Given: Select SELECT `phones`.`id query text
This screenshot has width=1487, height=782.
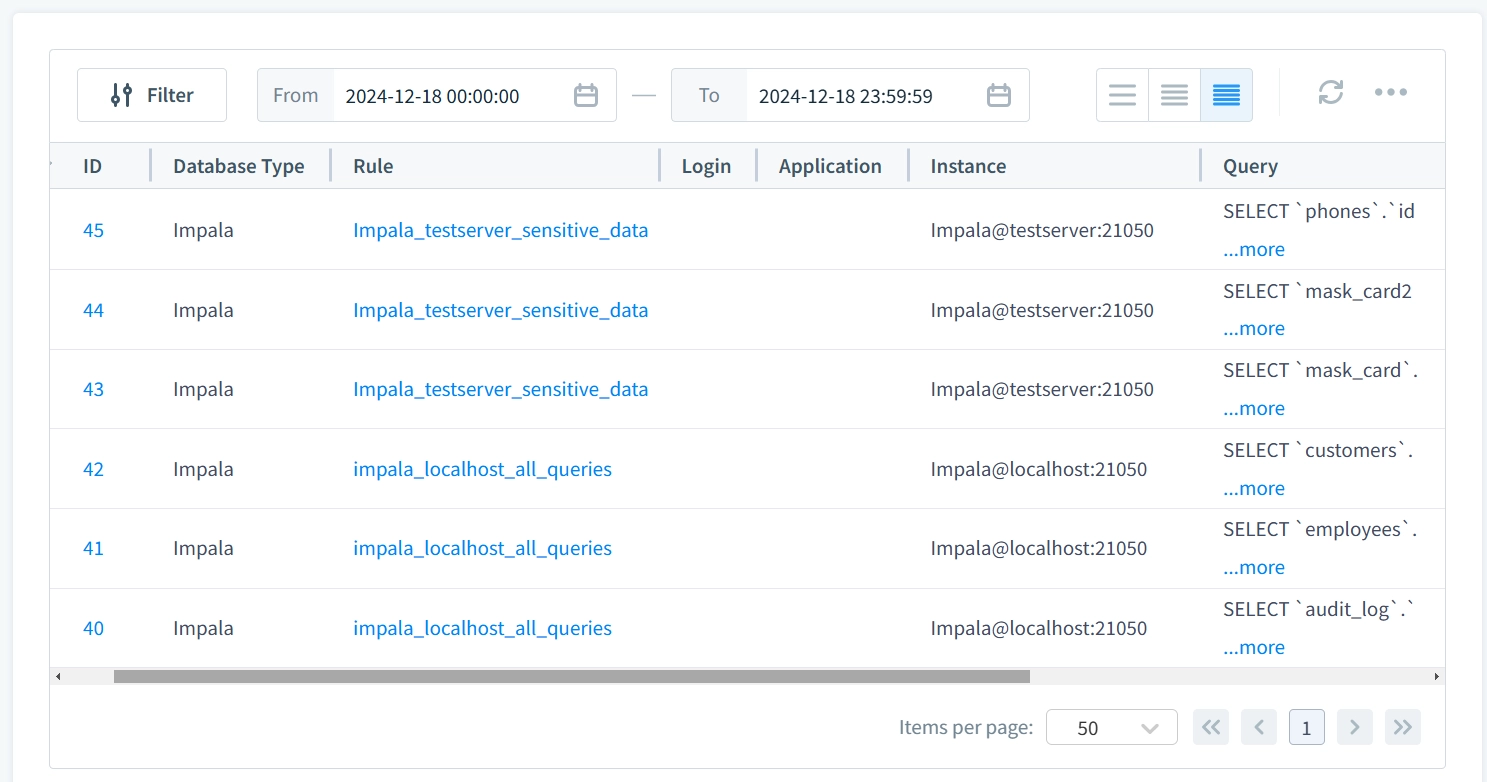Looking at the screenshot, I should [x=1319, y=211].
